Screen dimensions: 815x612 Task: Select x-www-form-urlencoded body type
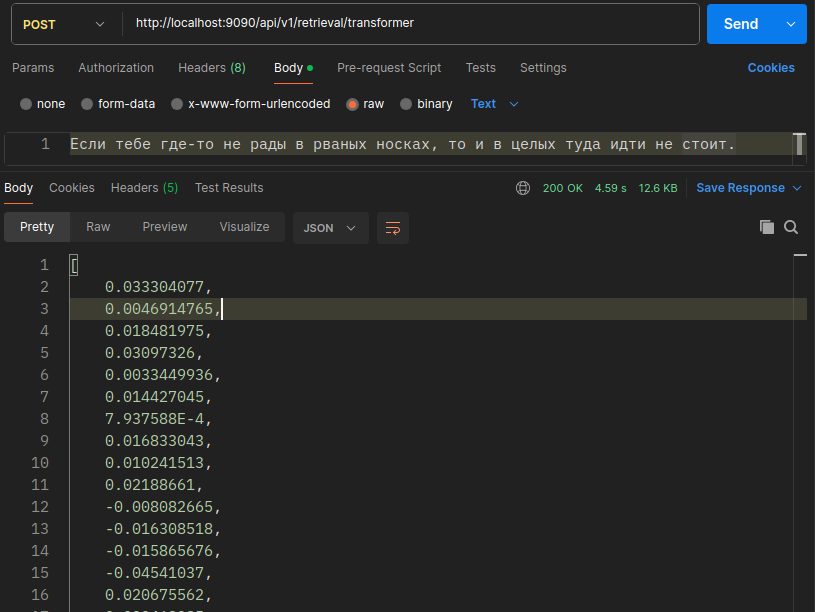177,104
